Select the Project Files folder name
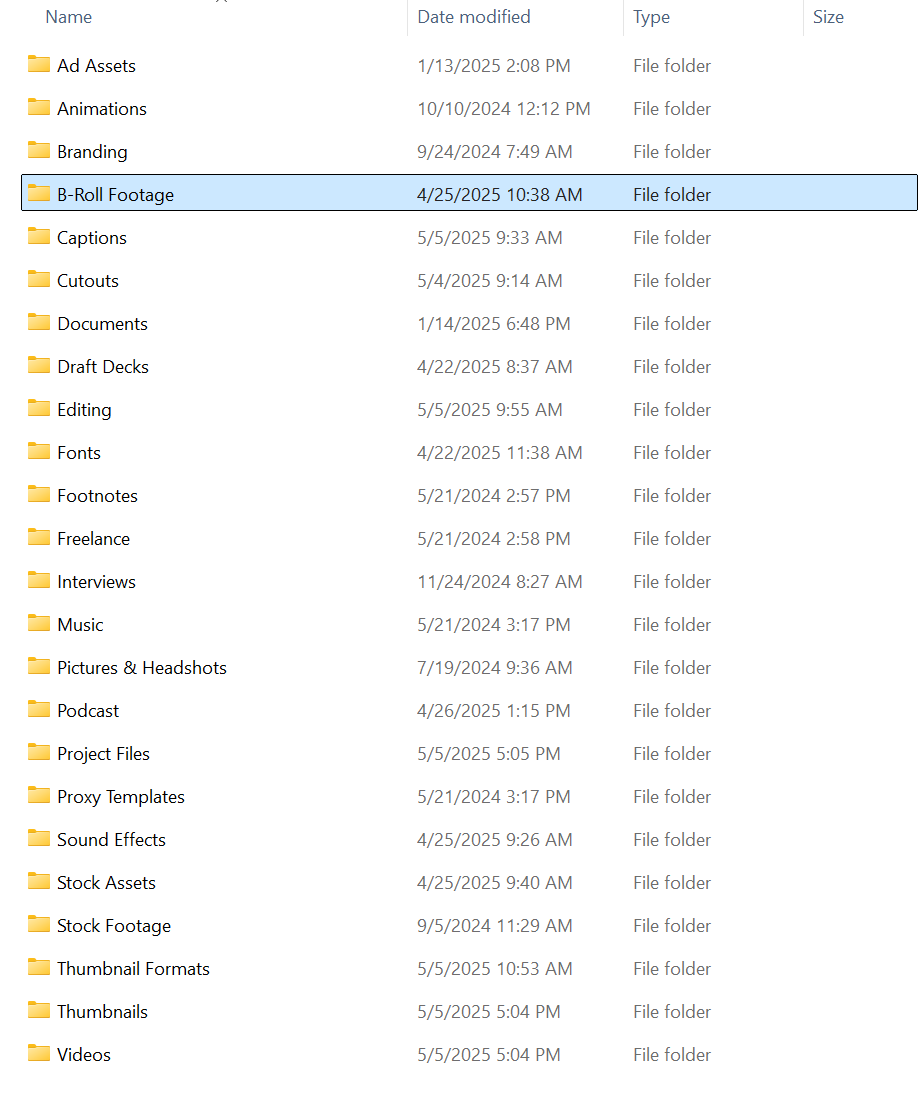The height and width of the screenshot is (1106, 921). (104, 754)
